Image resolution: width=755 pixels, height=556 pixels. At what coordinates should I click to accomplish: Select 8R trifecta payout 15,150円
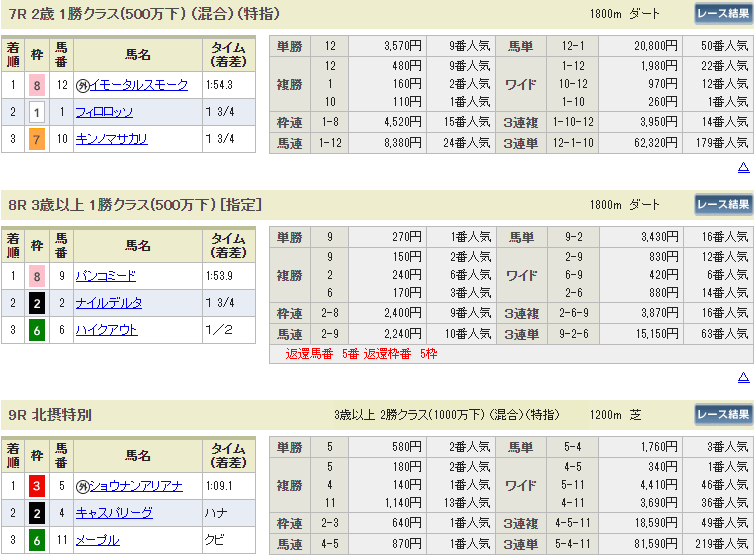(x=657, y=334)
